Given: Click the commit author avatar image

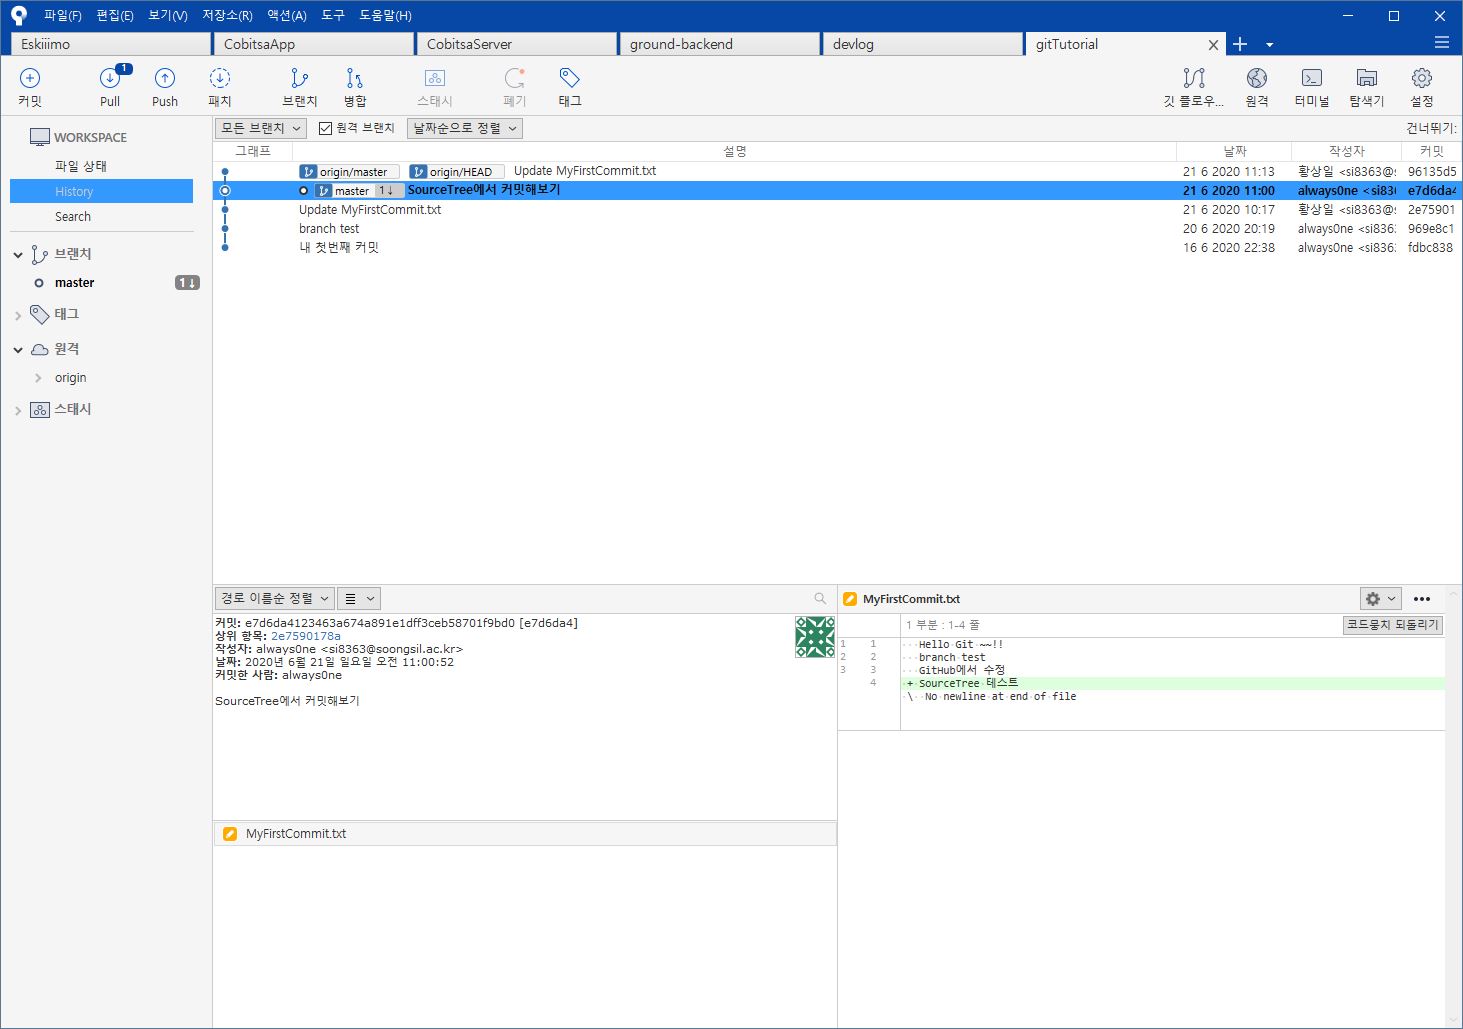Looking at the screenshot, I should (815, 637).
